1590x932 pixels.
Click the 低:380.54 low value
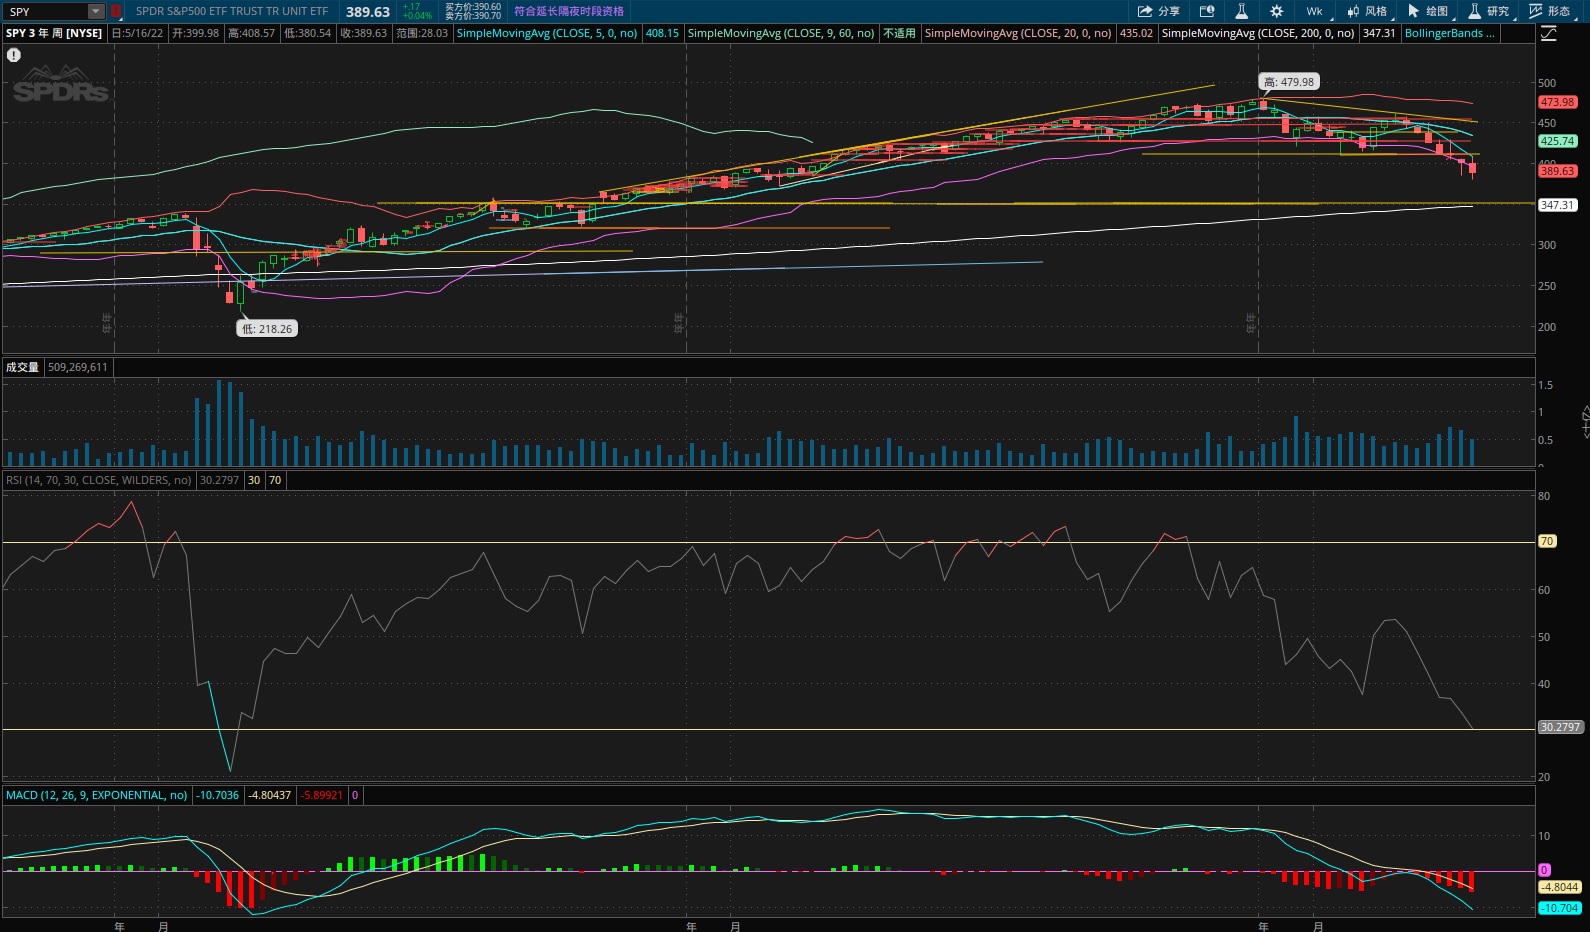click(307, 33)
